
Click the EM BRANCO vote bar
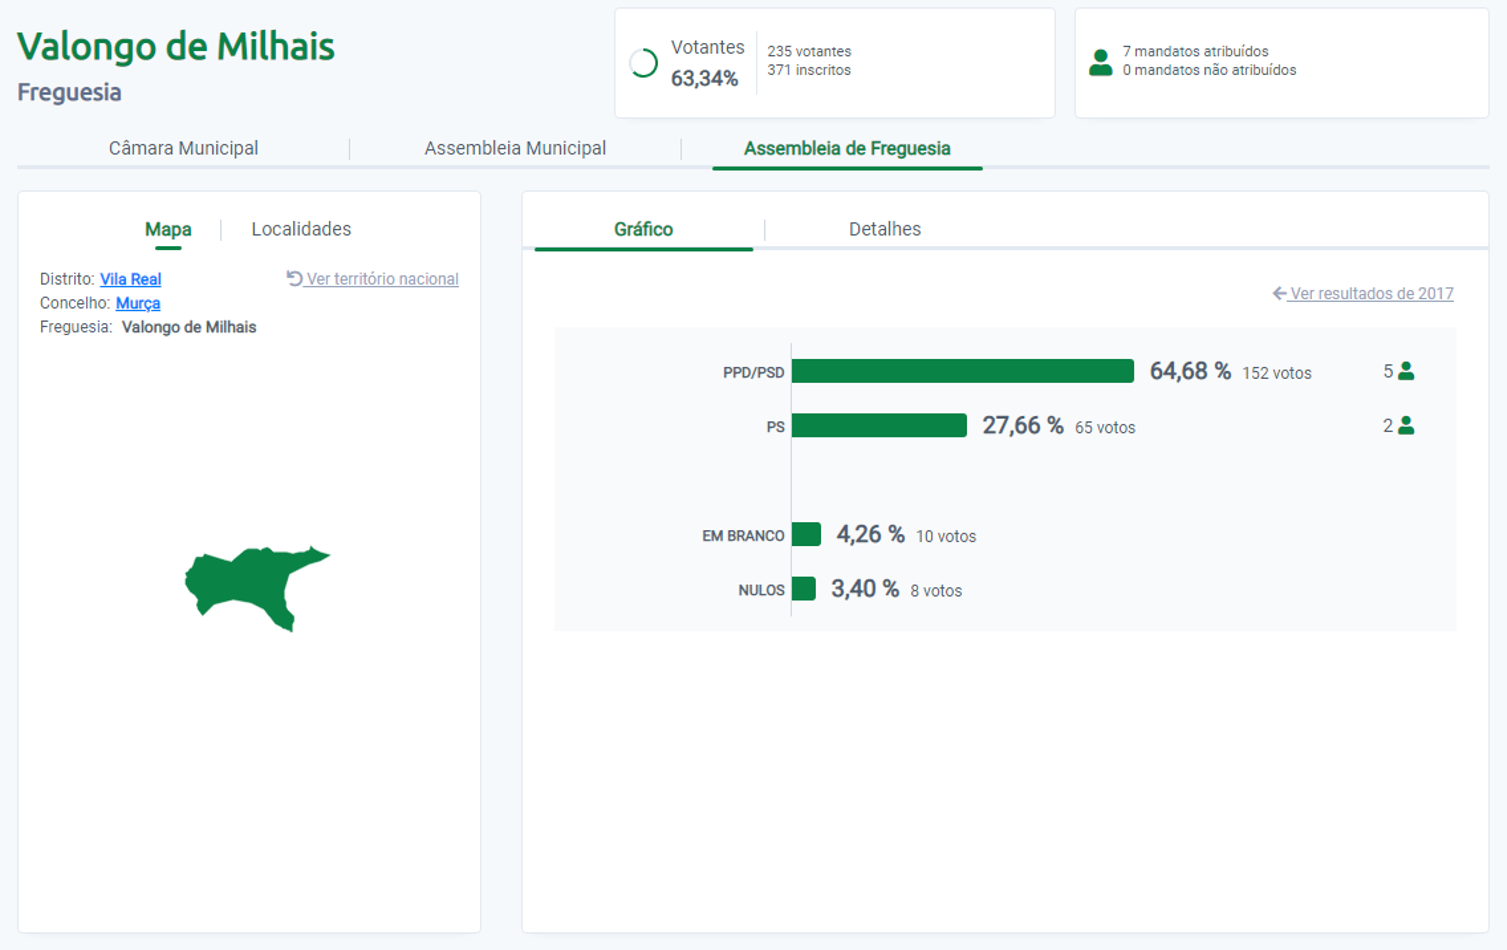point(806,535)
